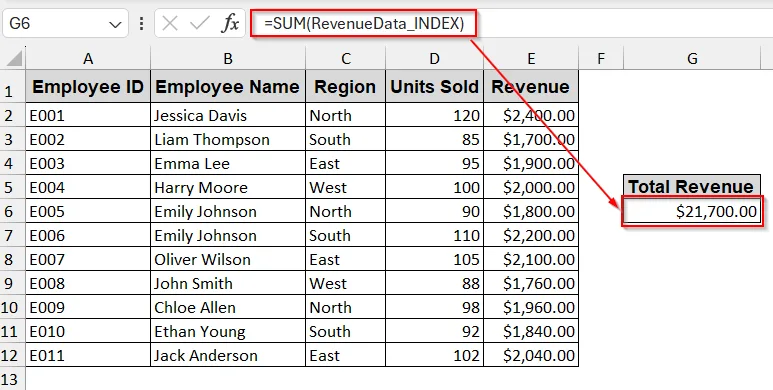Select column A header
This screenshot has width=773, height=390.
point(88,59)
